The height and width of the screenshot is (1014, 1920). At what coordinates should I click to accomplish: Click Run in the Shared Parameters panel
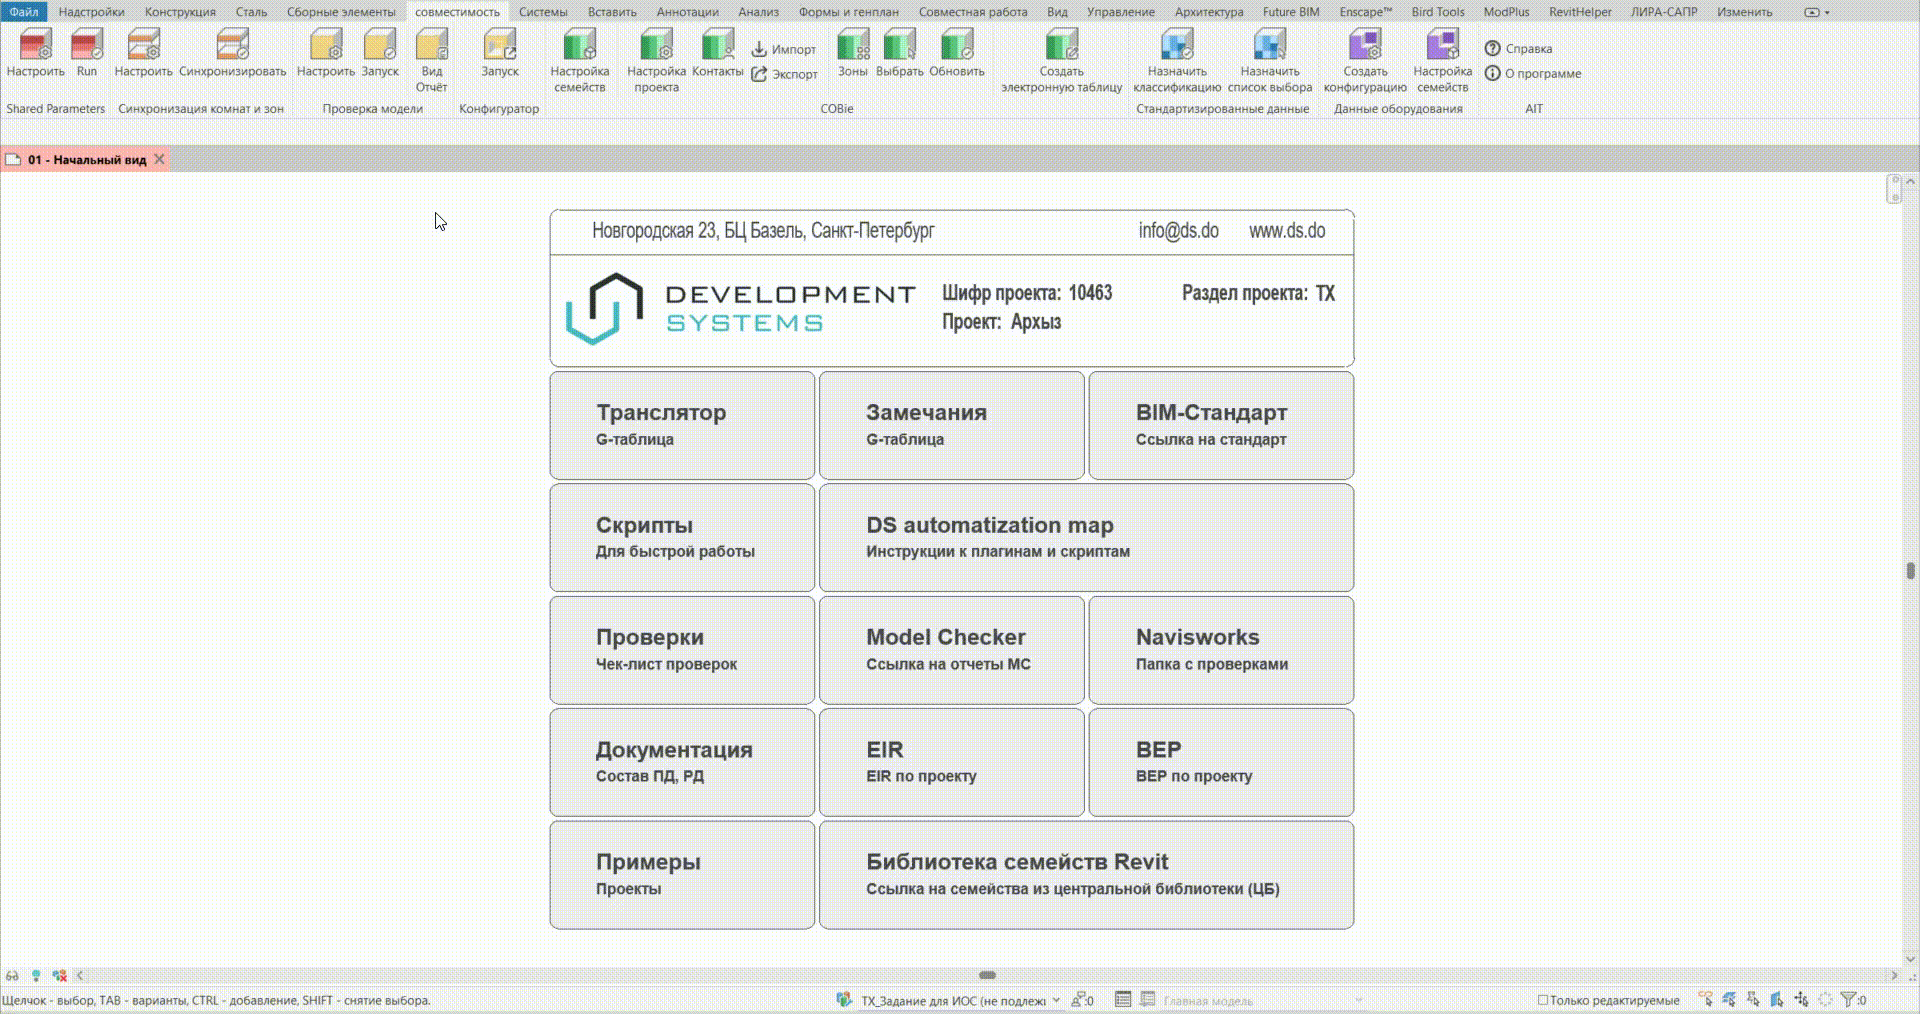(87, 53)
